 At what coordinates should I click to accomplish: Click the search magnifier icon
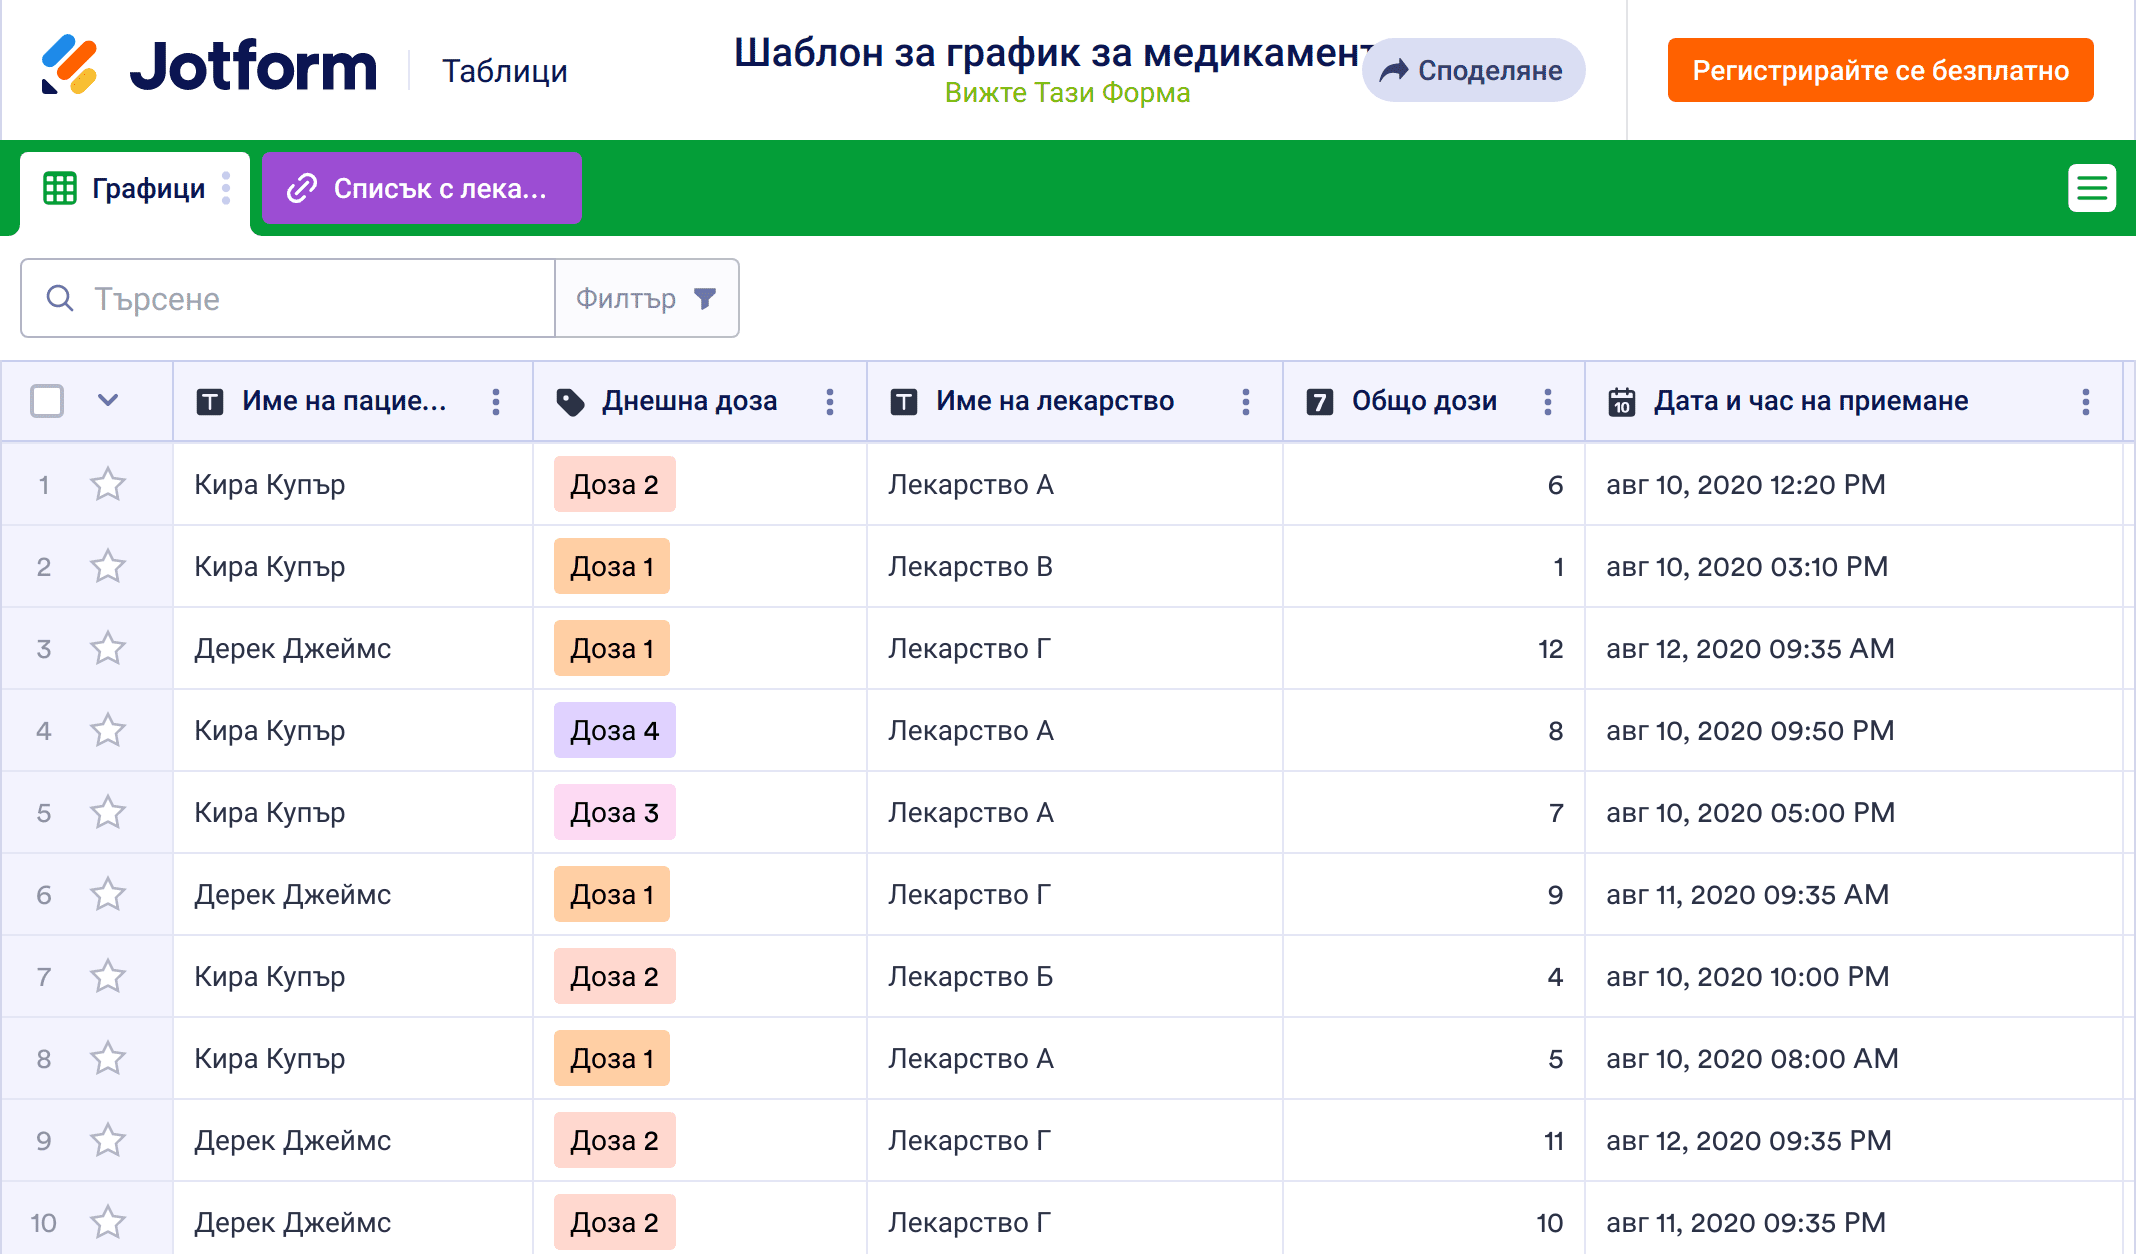pos(60,298)
